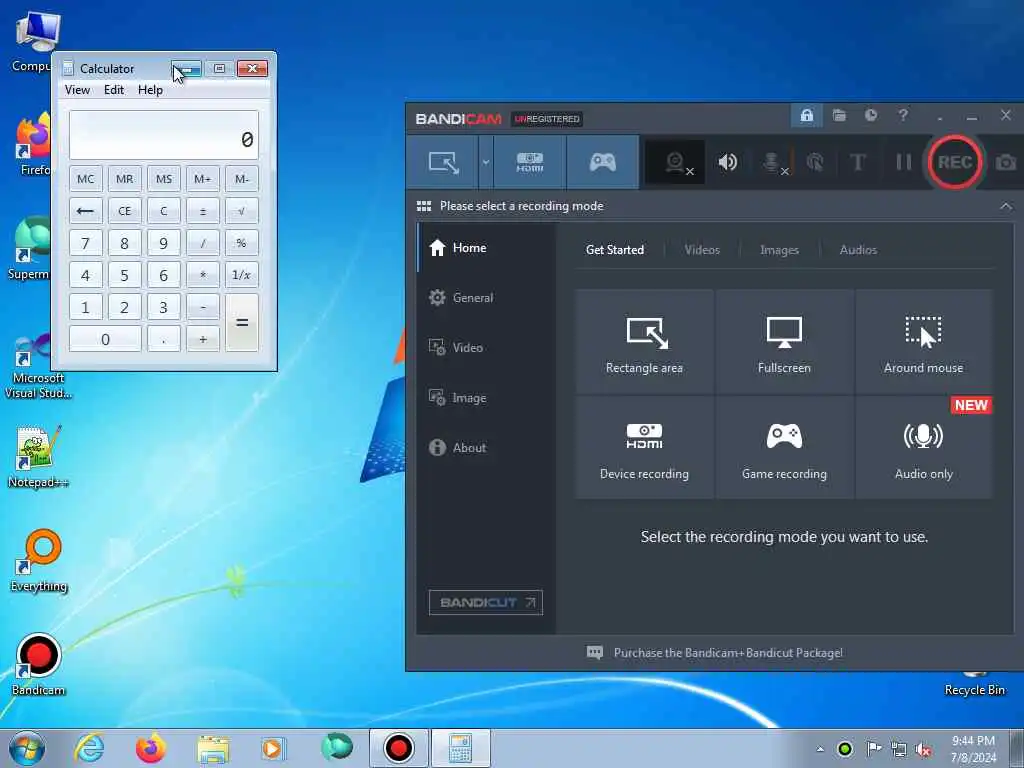Open the Everything desktop shortcut
The width and height of the screenshot is (1024, 768).
(39, 560)
